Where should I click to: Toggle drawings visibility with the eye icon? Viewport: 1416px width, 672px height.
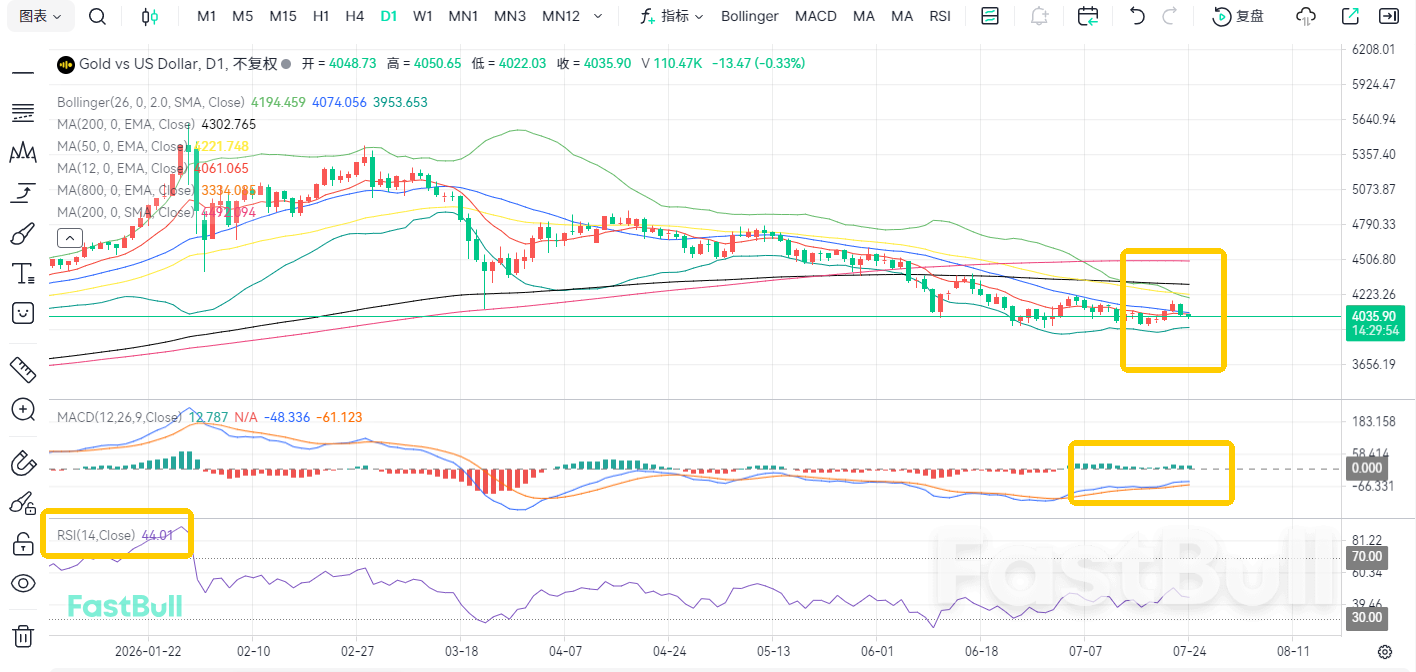click(x=23, y=584)
